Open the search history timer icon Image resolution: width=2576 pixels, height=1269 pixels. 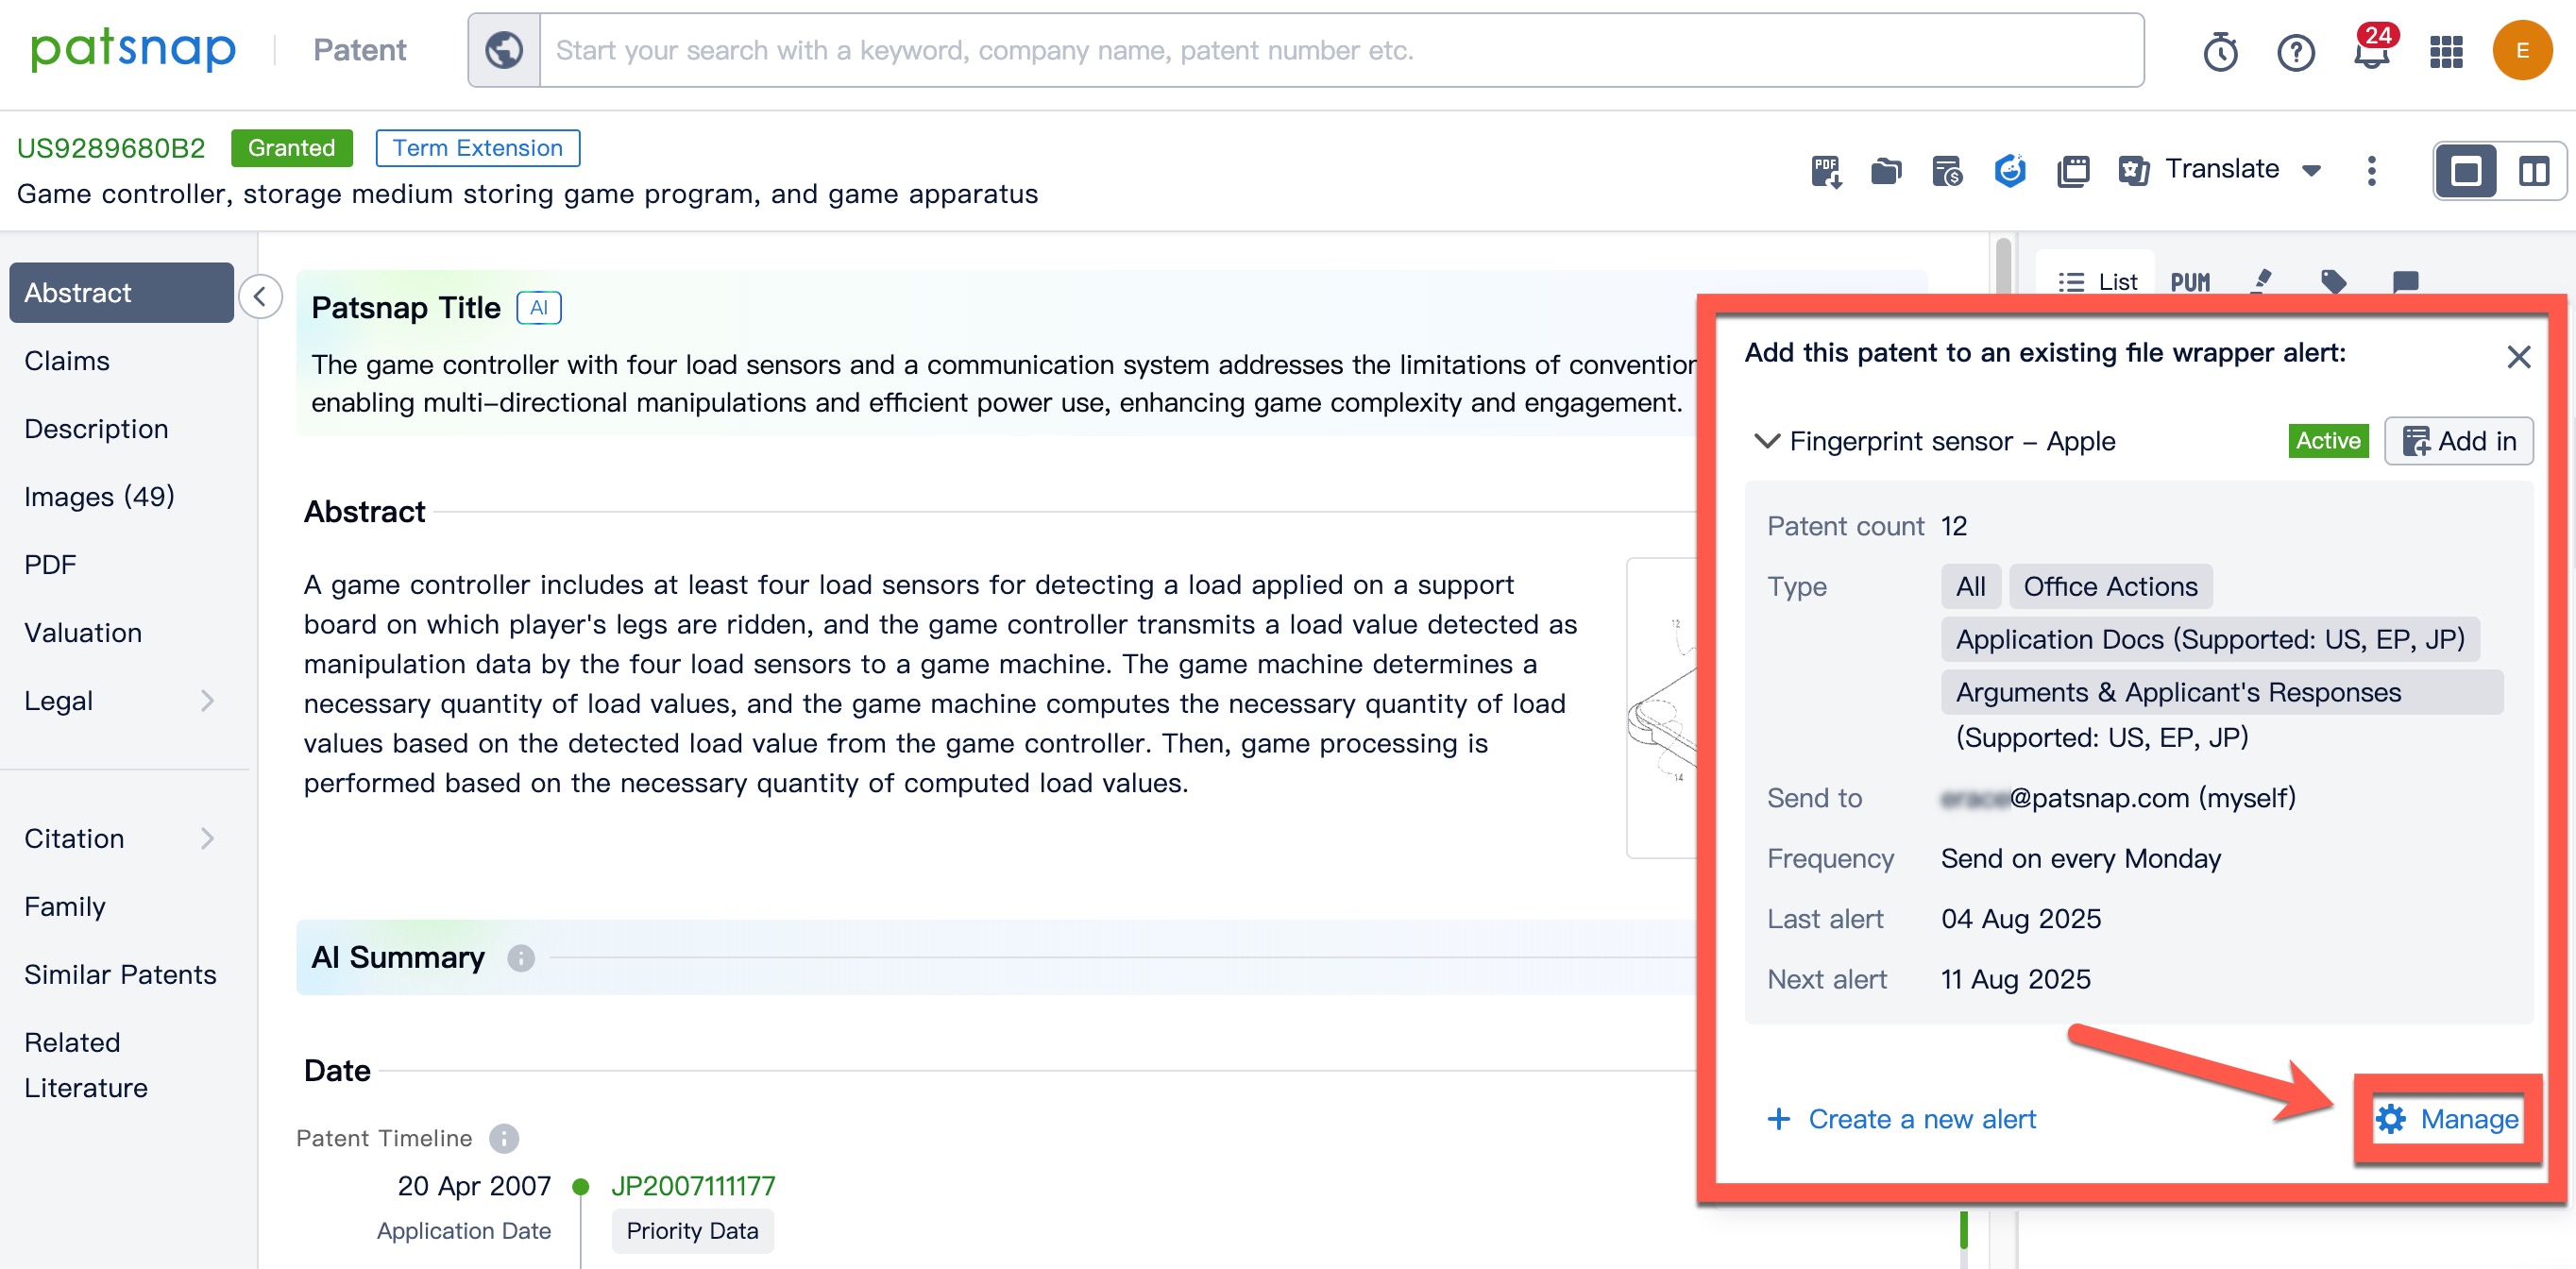click(2220, 51)
